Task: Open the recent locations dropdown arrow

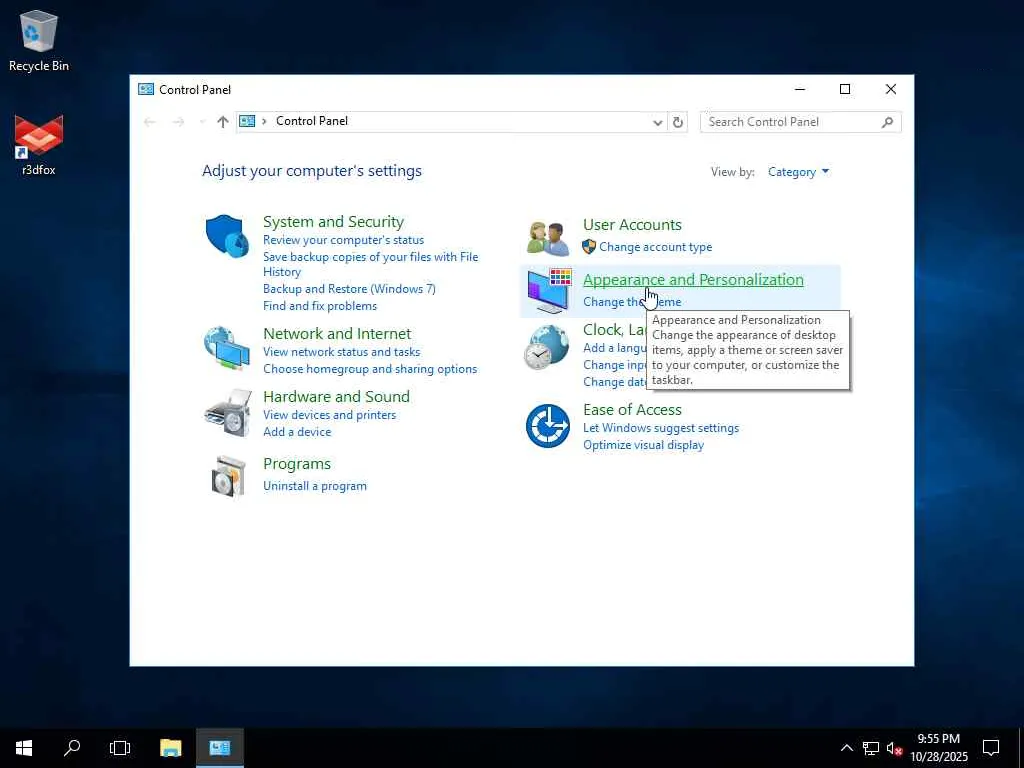Action: 202,121
